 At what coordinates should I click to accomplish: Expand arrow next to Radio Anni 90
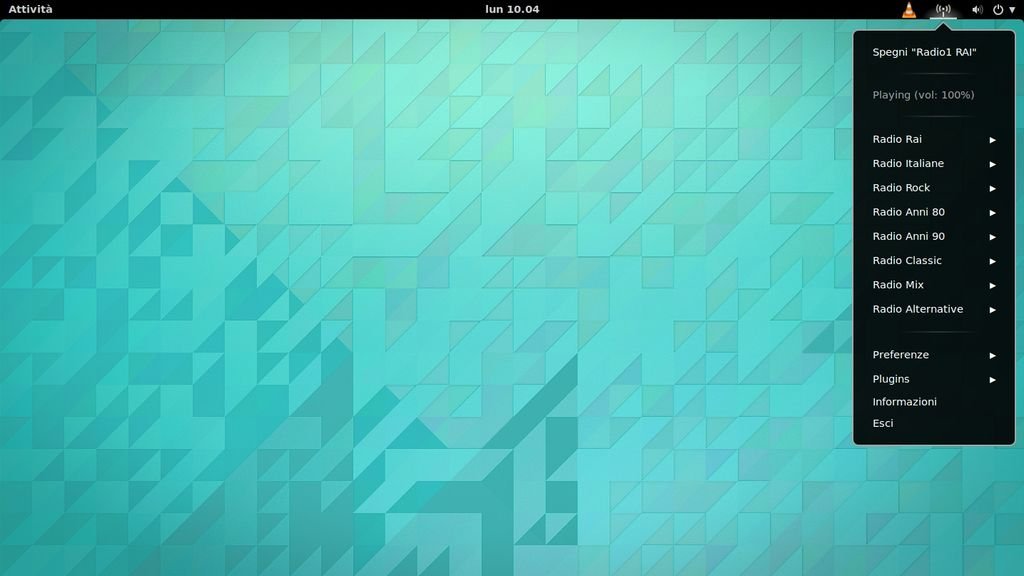pyautogui.click(x=992, y=236)
